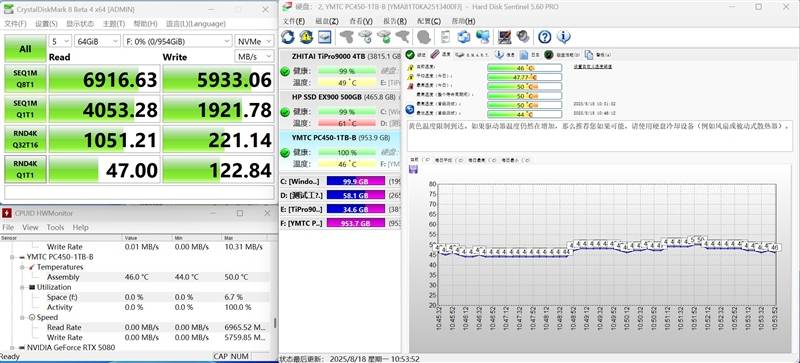The height and width of the screenshot is (363, 800).
Task: Open the MB/s unit dropdown
Action: click(x=254, y=56)
